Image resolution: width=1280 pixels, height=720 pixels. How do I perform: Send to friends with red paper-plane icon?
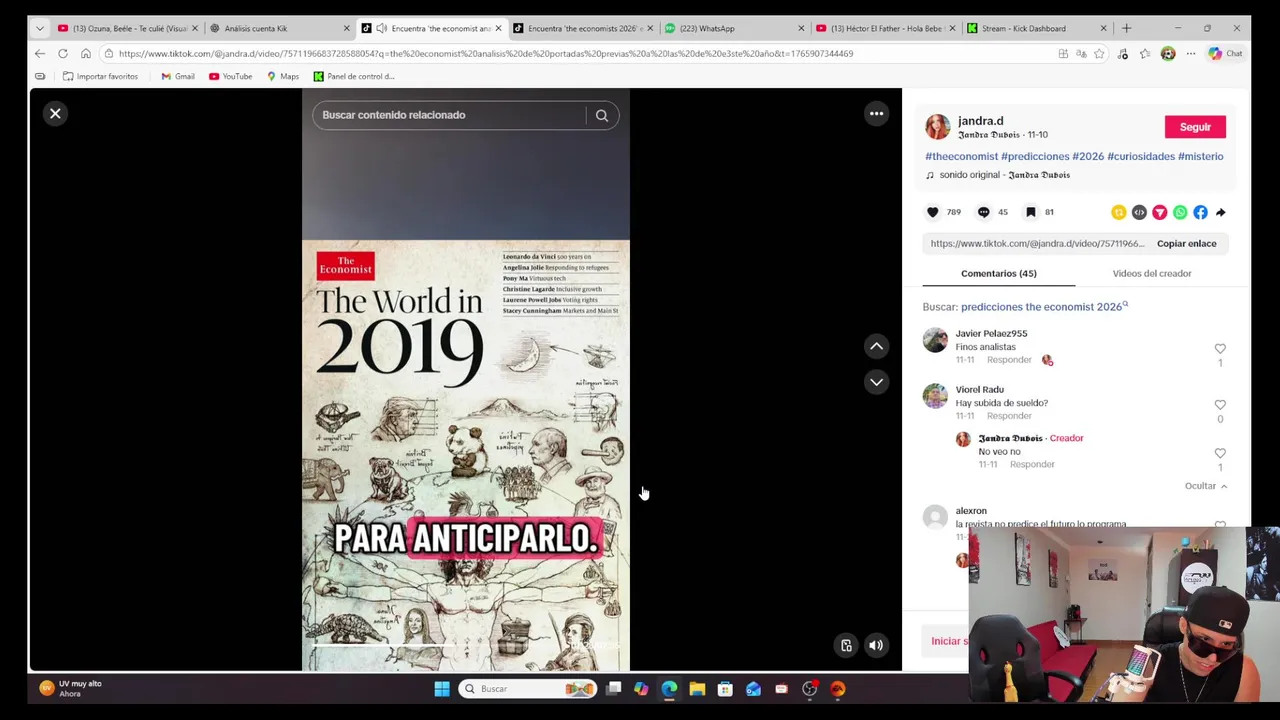pos(1159,212)
